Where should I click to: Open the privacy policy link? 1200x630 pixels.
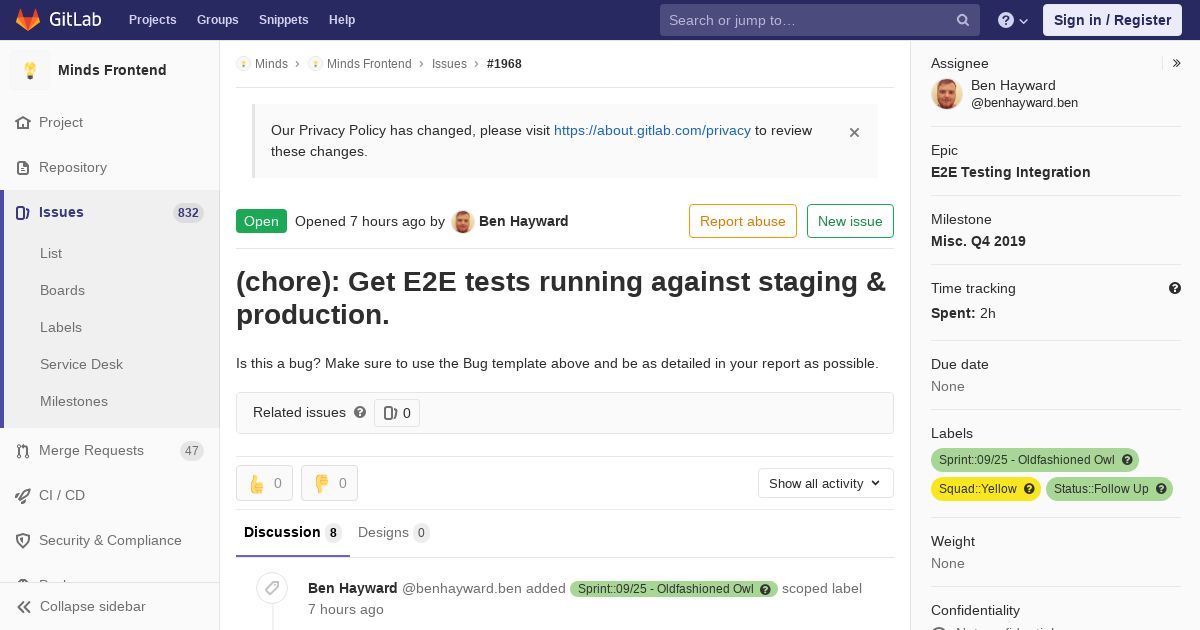click(652, 130)
